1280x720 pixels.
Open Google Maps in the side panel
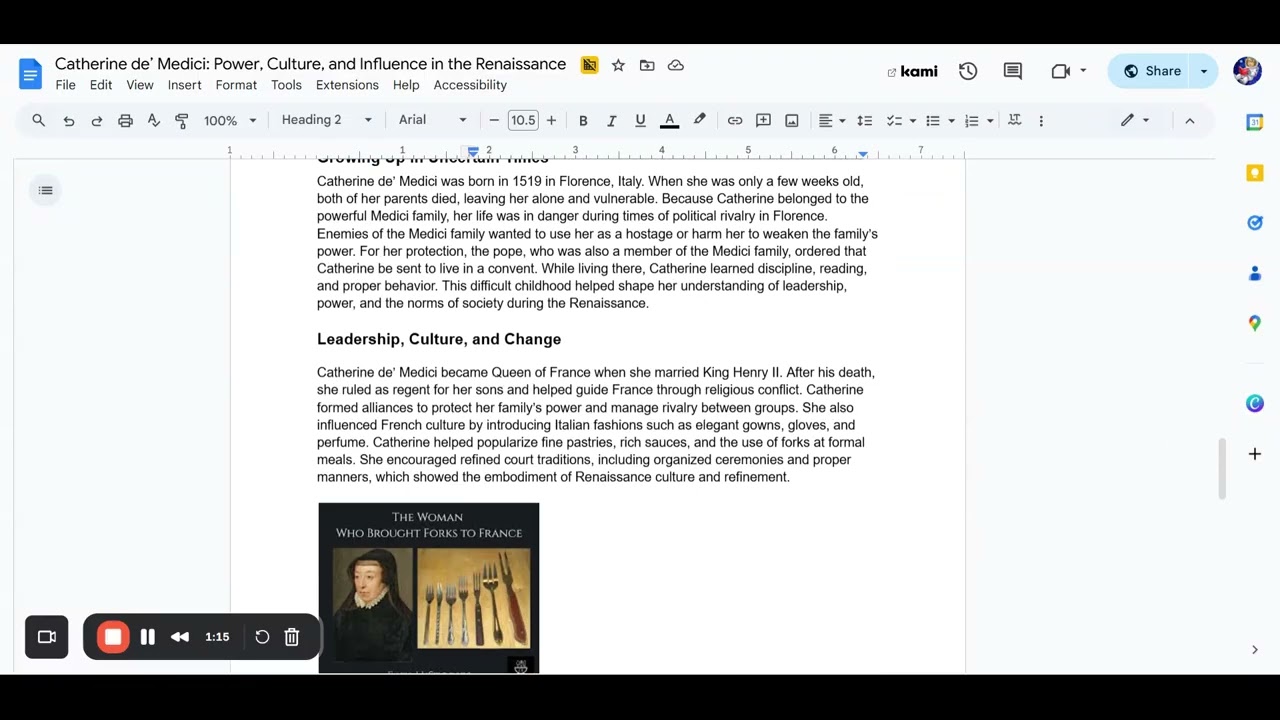click(1255, 323)
